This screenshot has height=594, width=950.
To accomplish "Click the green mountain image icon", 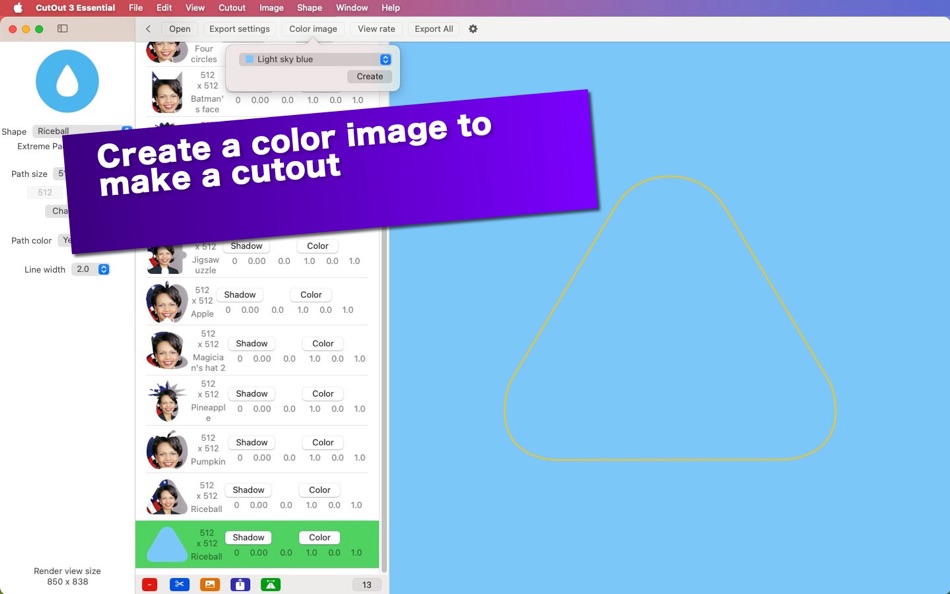I will click(x=270, y=584).
